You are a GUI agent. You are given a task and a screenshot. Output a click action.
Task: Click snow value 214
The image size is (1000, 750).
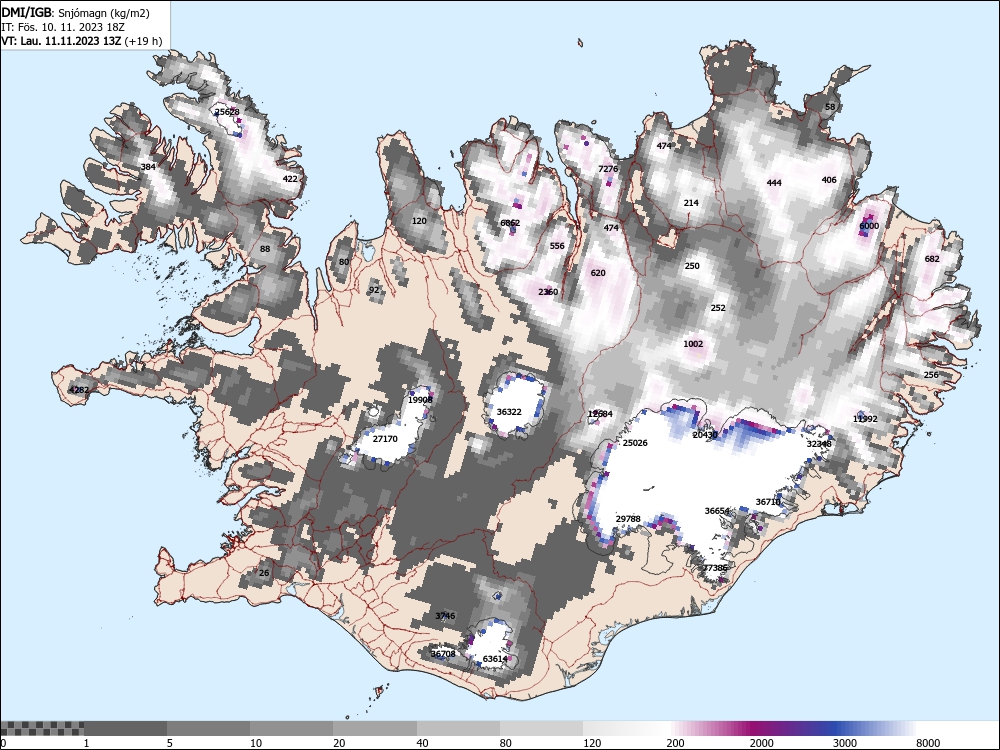(691, 203)
